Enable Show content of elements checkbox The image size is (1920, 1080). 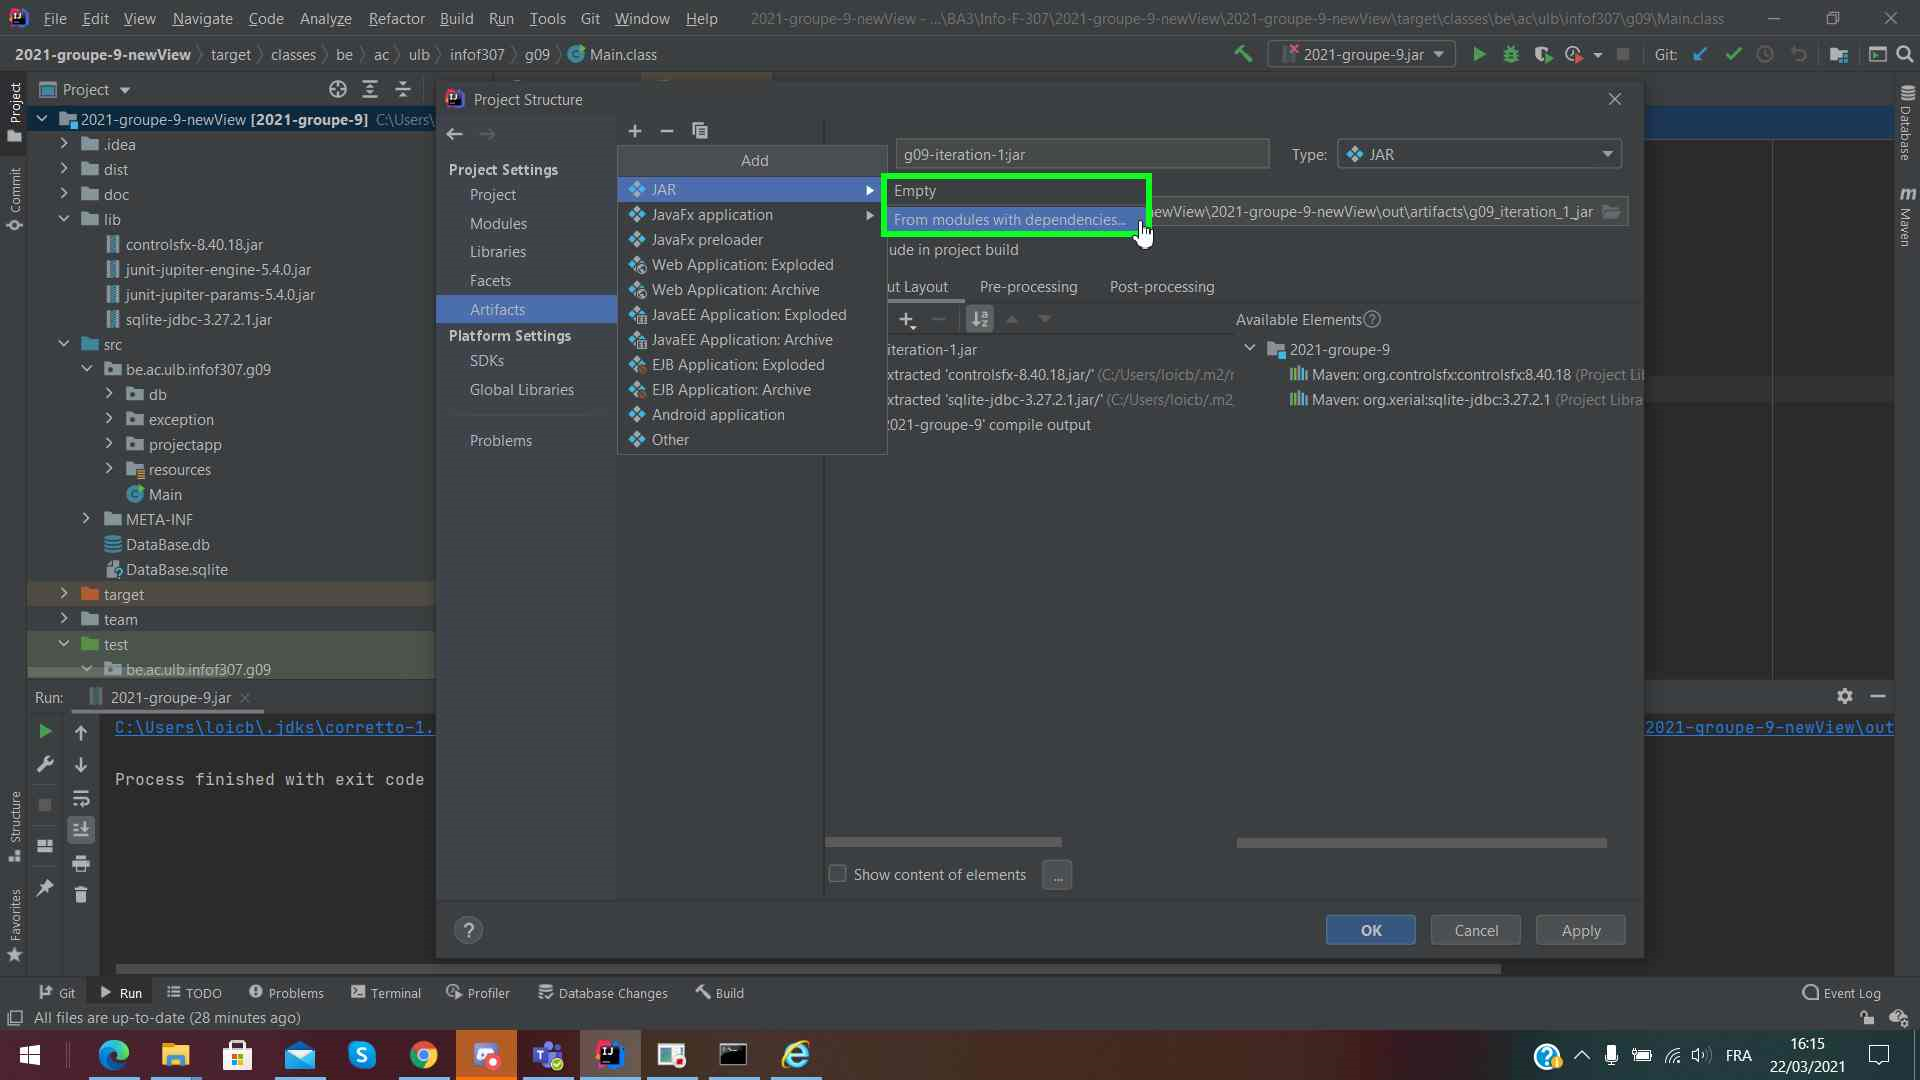[838, 874]
